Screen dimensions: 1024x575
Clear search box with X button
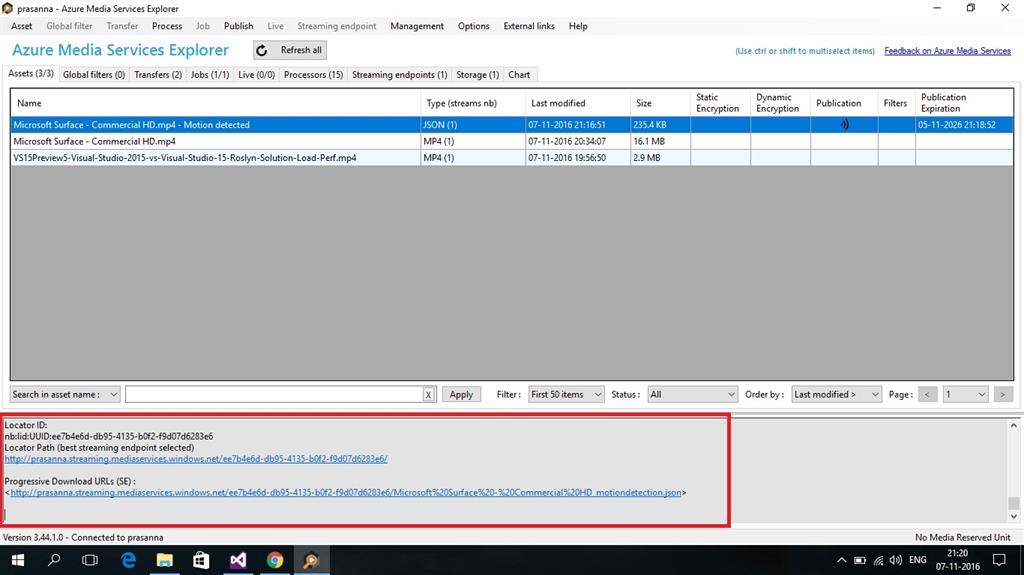coord(428,395)
